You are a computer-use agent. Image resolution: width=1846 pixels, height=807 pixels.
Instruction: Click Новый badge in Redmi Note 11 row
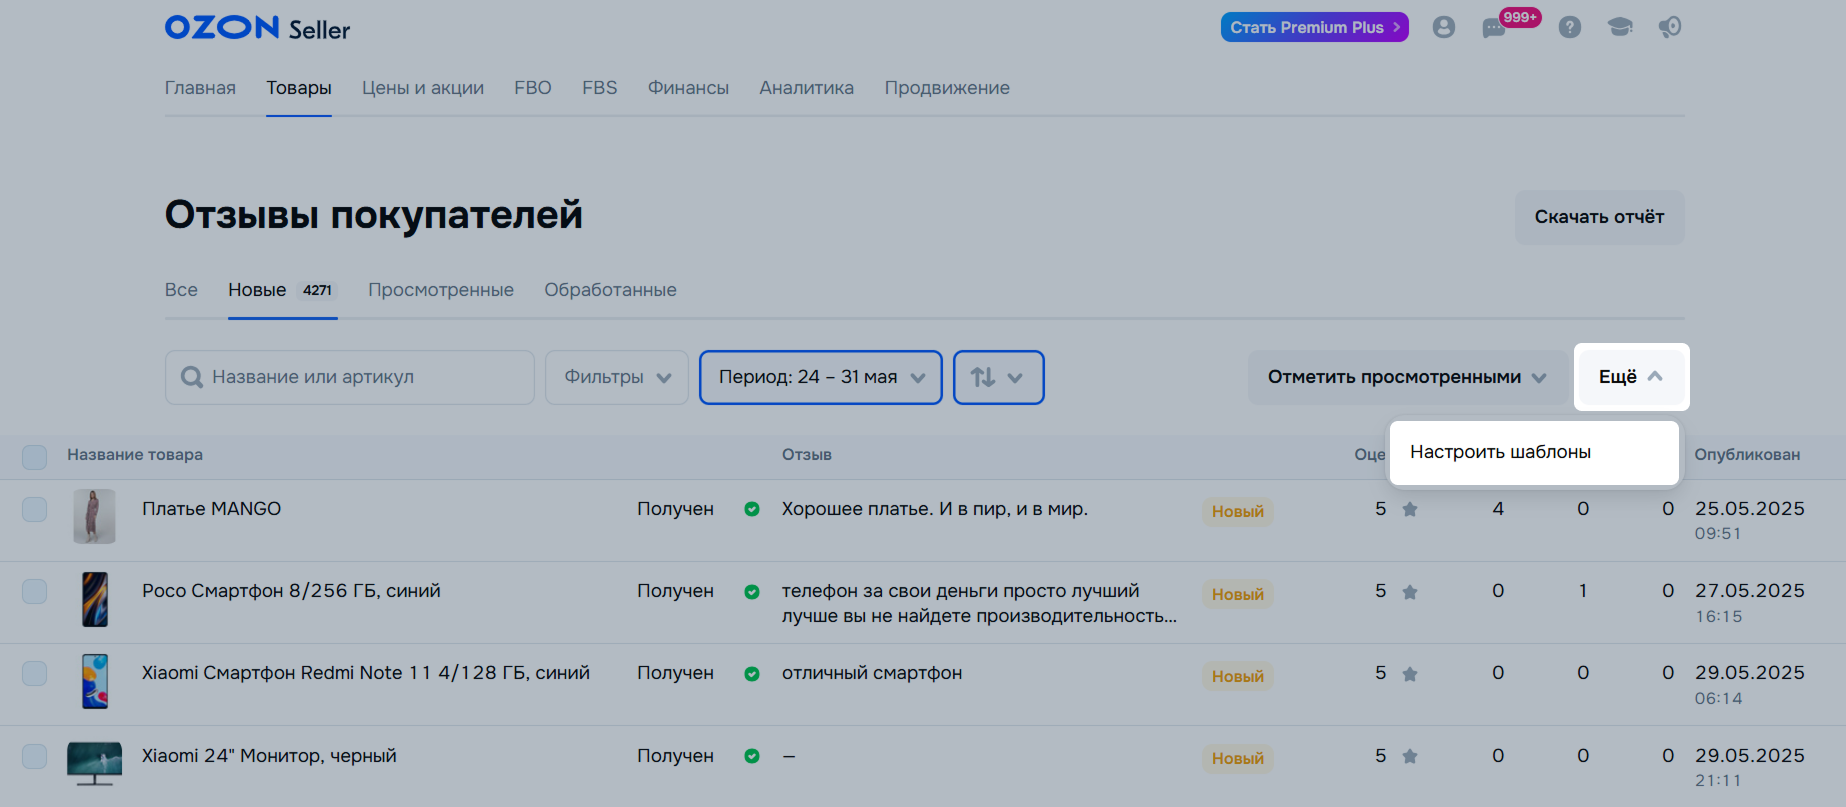click(1238, 676)
